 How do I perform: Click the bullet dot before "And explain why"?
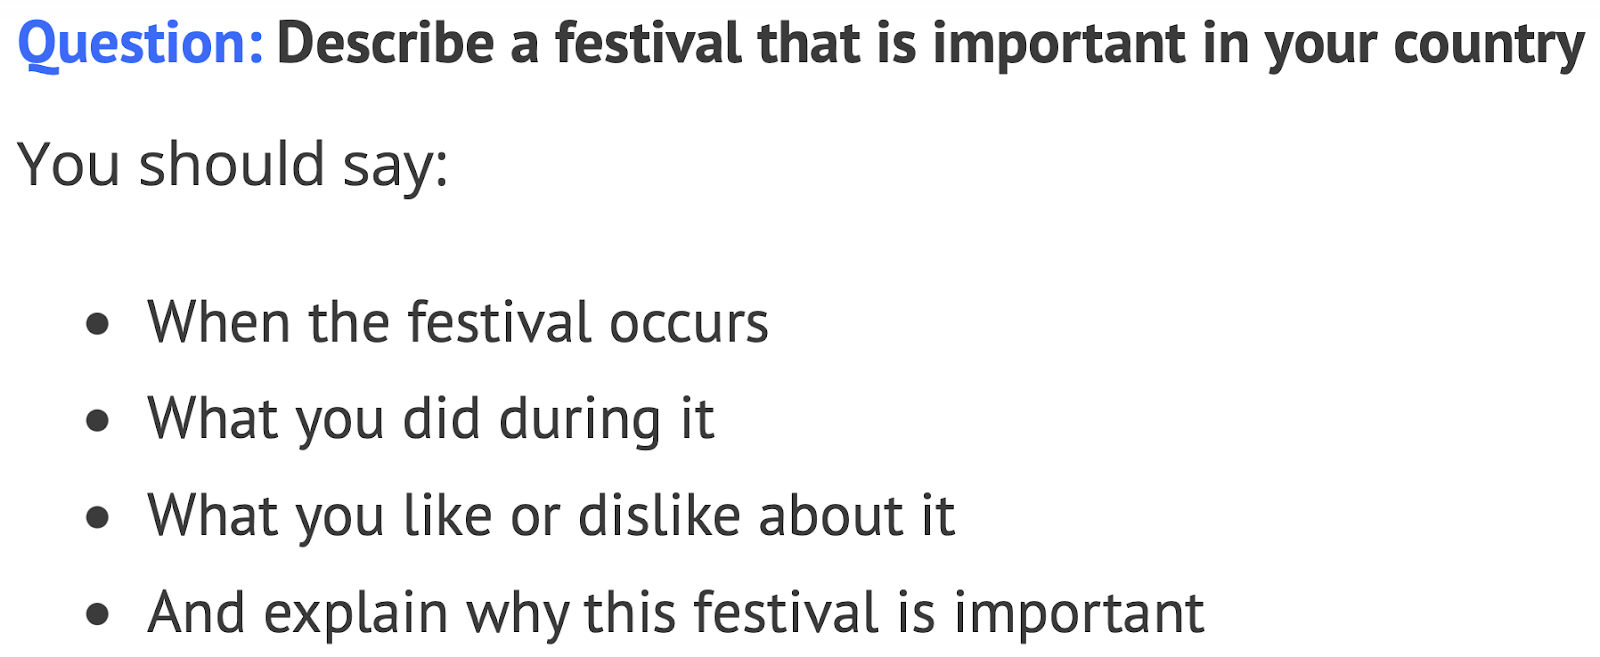[97, 614]
